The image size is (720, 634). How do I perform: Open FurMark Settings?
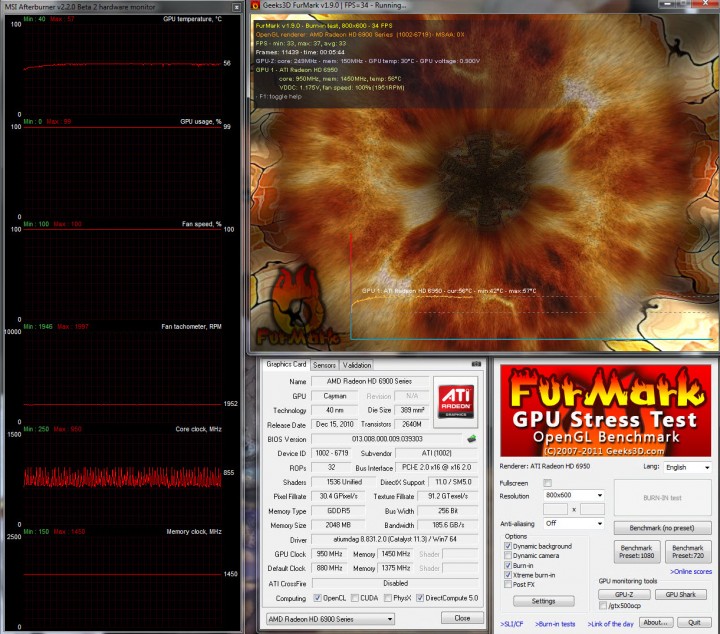[x=544, y=601]
